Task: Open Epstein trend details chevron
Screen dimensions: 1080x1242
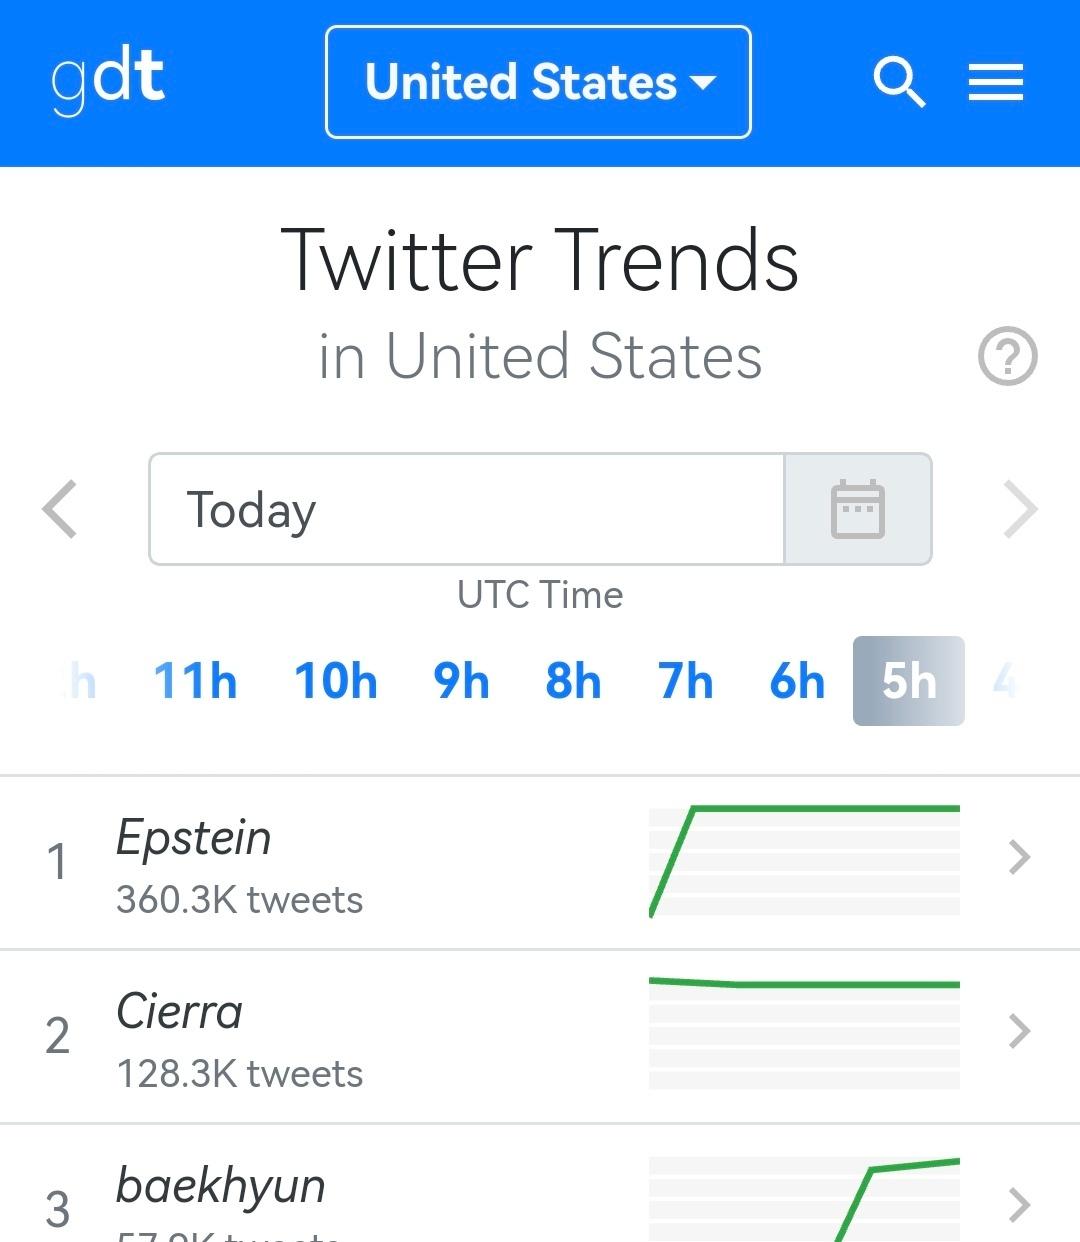Action: (1019, 858)
